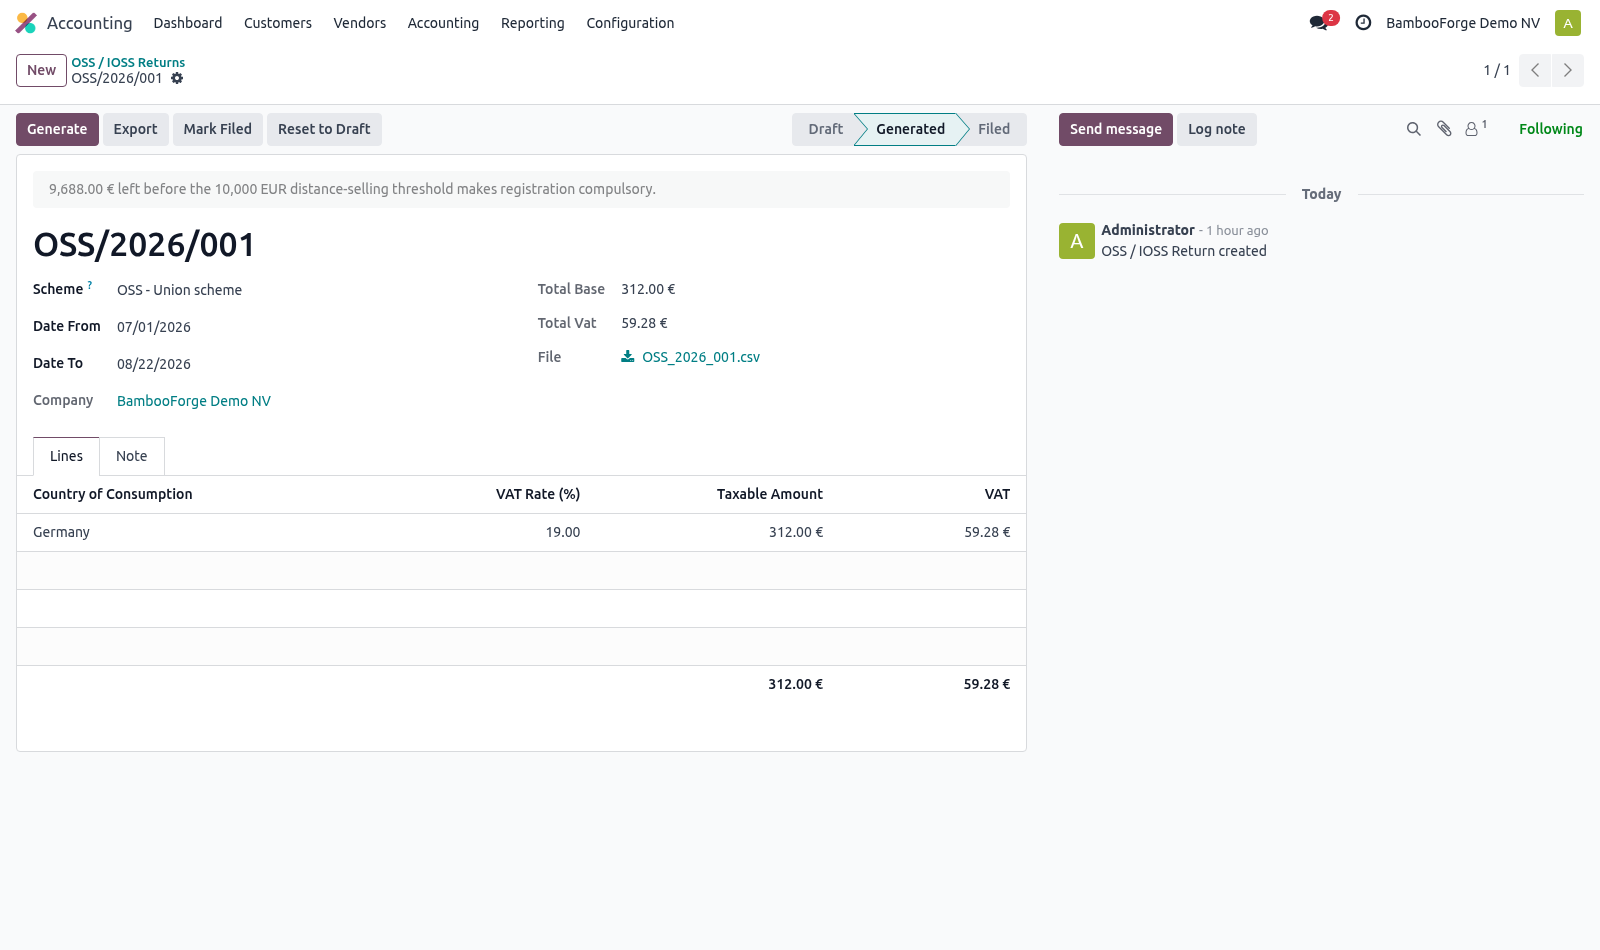Viewport: 1600px width, 950px height.
Task: Open the conversations message icon
Action: (x=1320, y=23)
